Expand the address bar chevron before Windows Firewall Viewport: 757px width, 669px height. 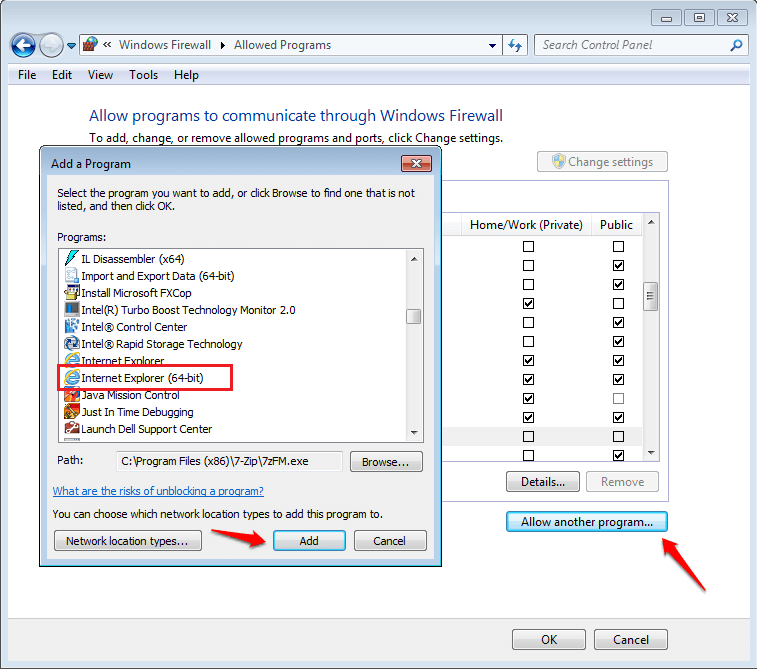[x=107, y=45]
